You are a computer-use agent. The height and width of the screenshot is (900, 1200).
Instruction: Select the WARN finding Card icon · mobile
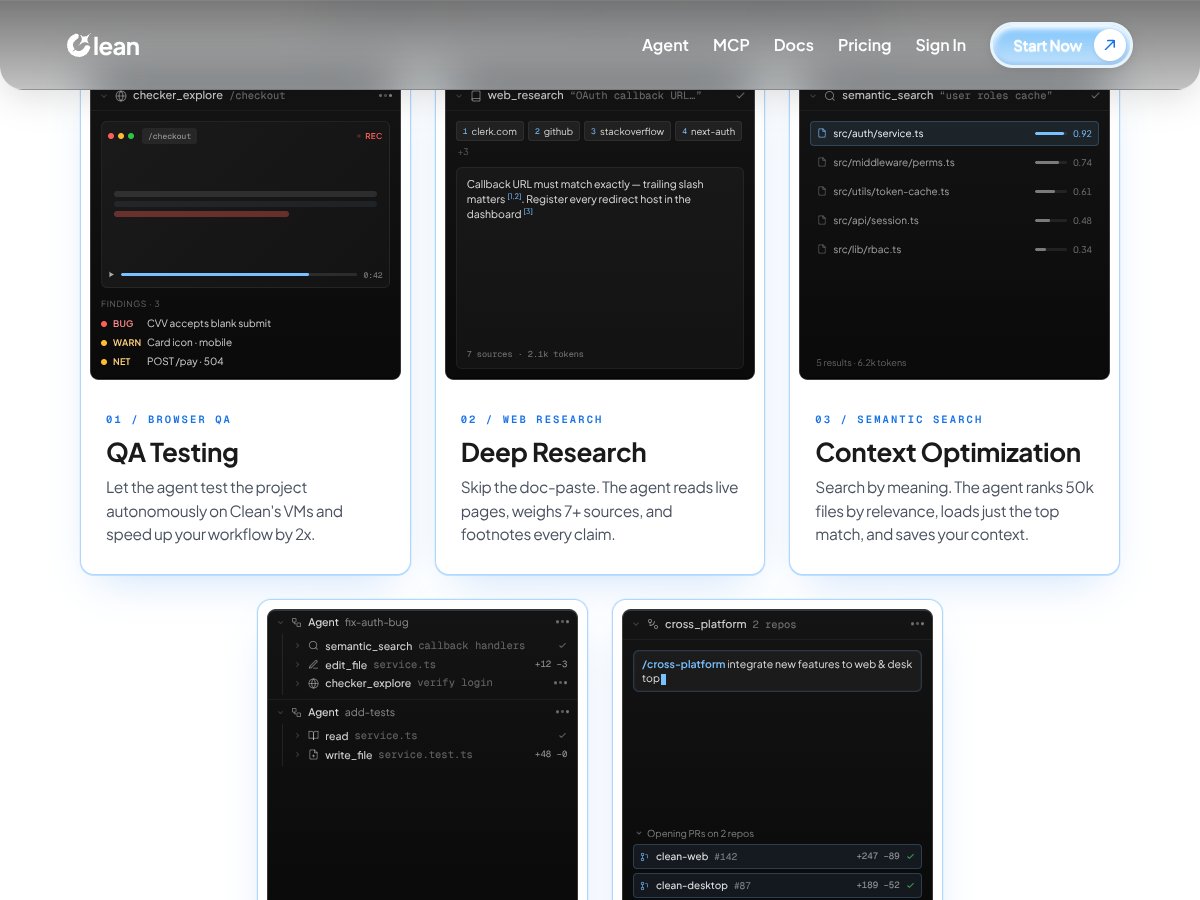pos(245,343)
